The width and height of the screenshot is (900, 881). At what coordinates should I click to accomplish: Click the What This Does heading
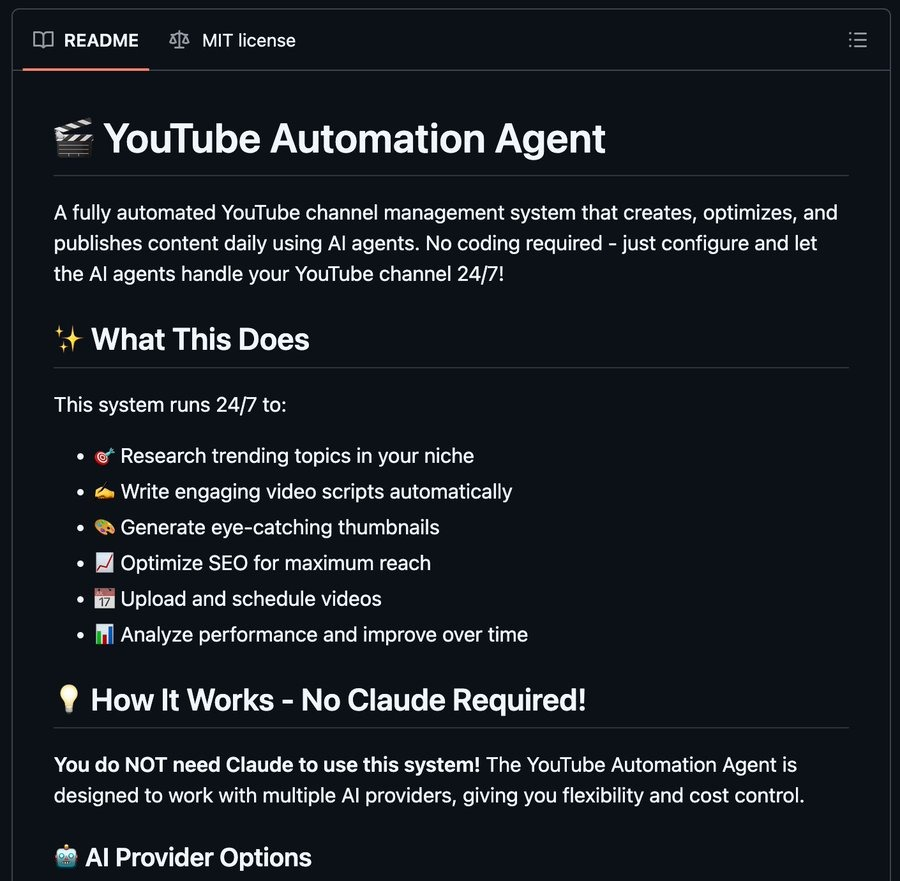200,339
